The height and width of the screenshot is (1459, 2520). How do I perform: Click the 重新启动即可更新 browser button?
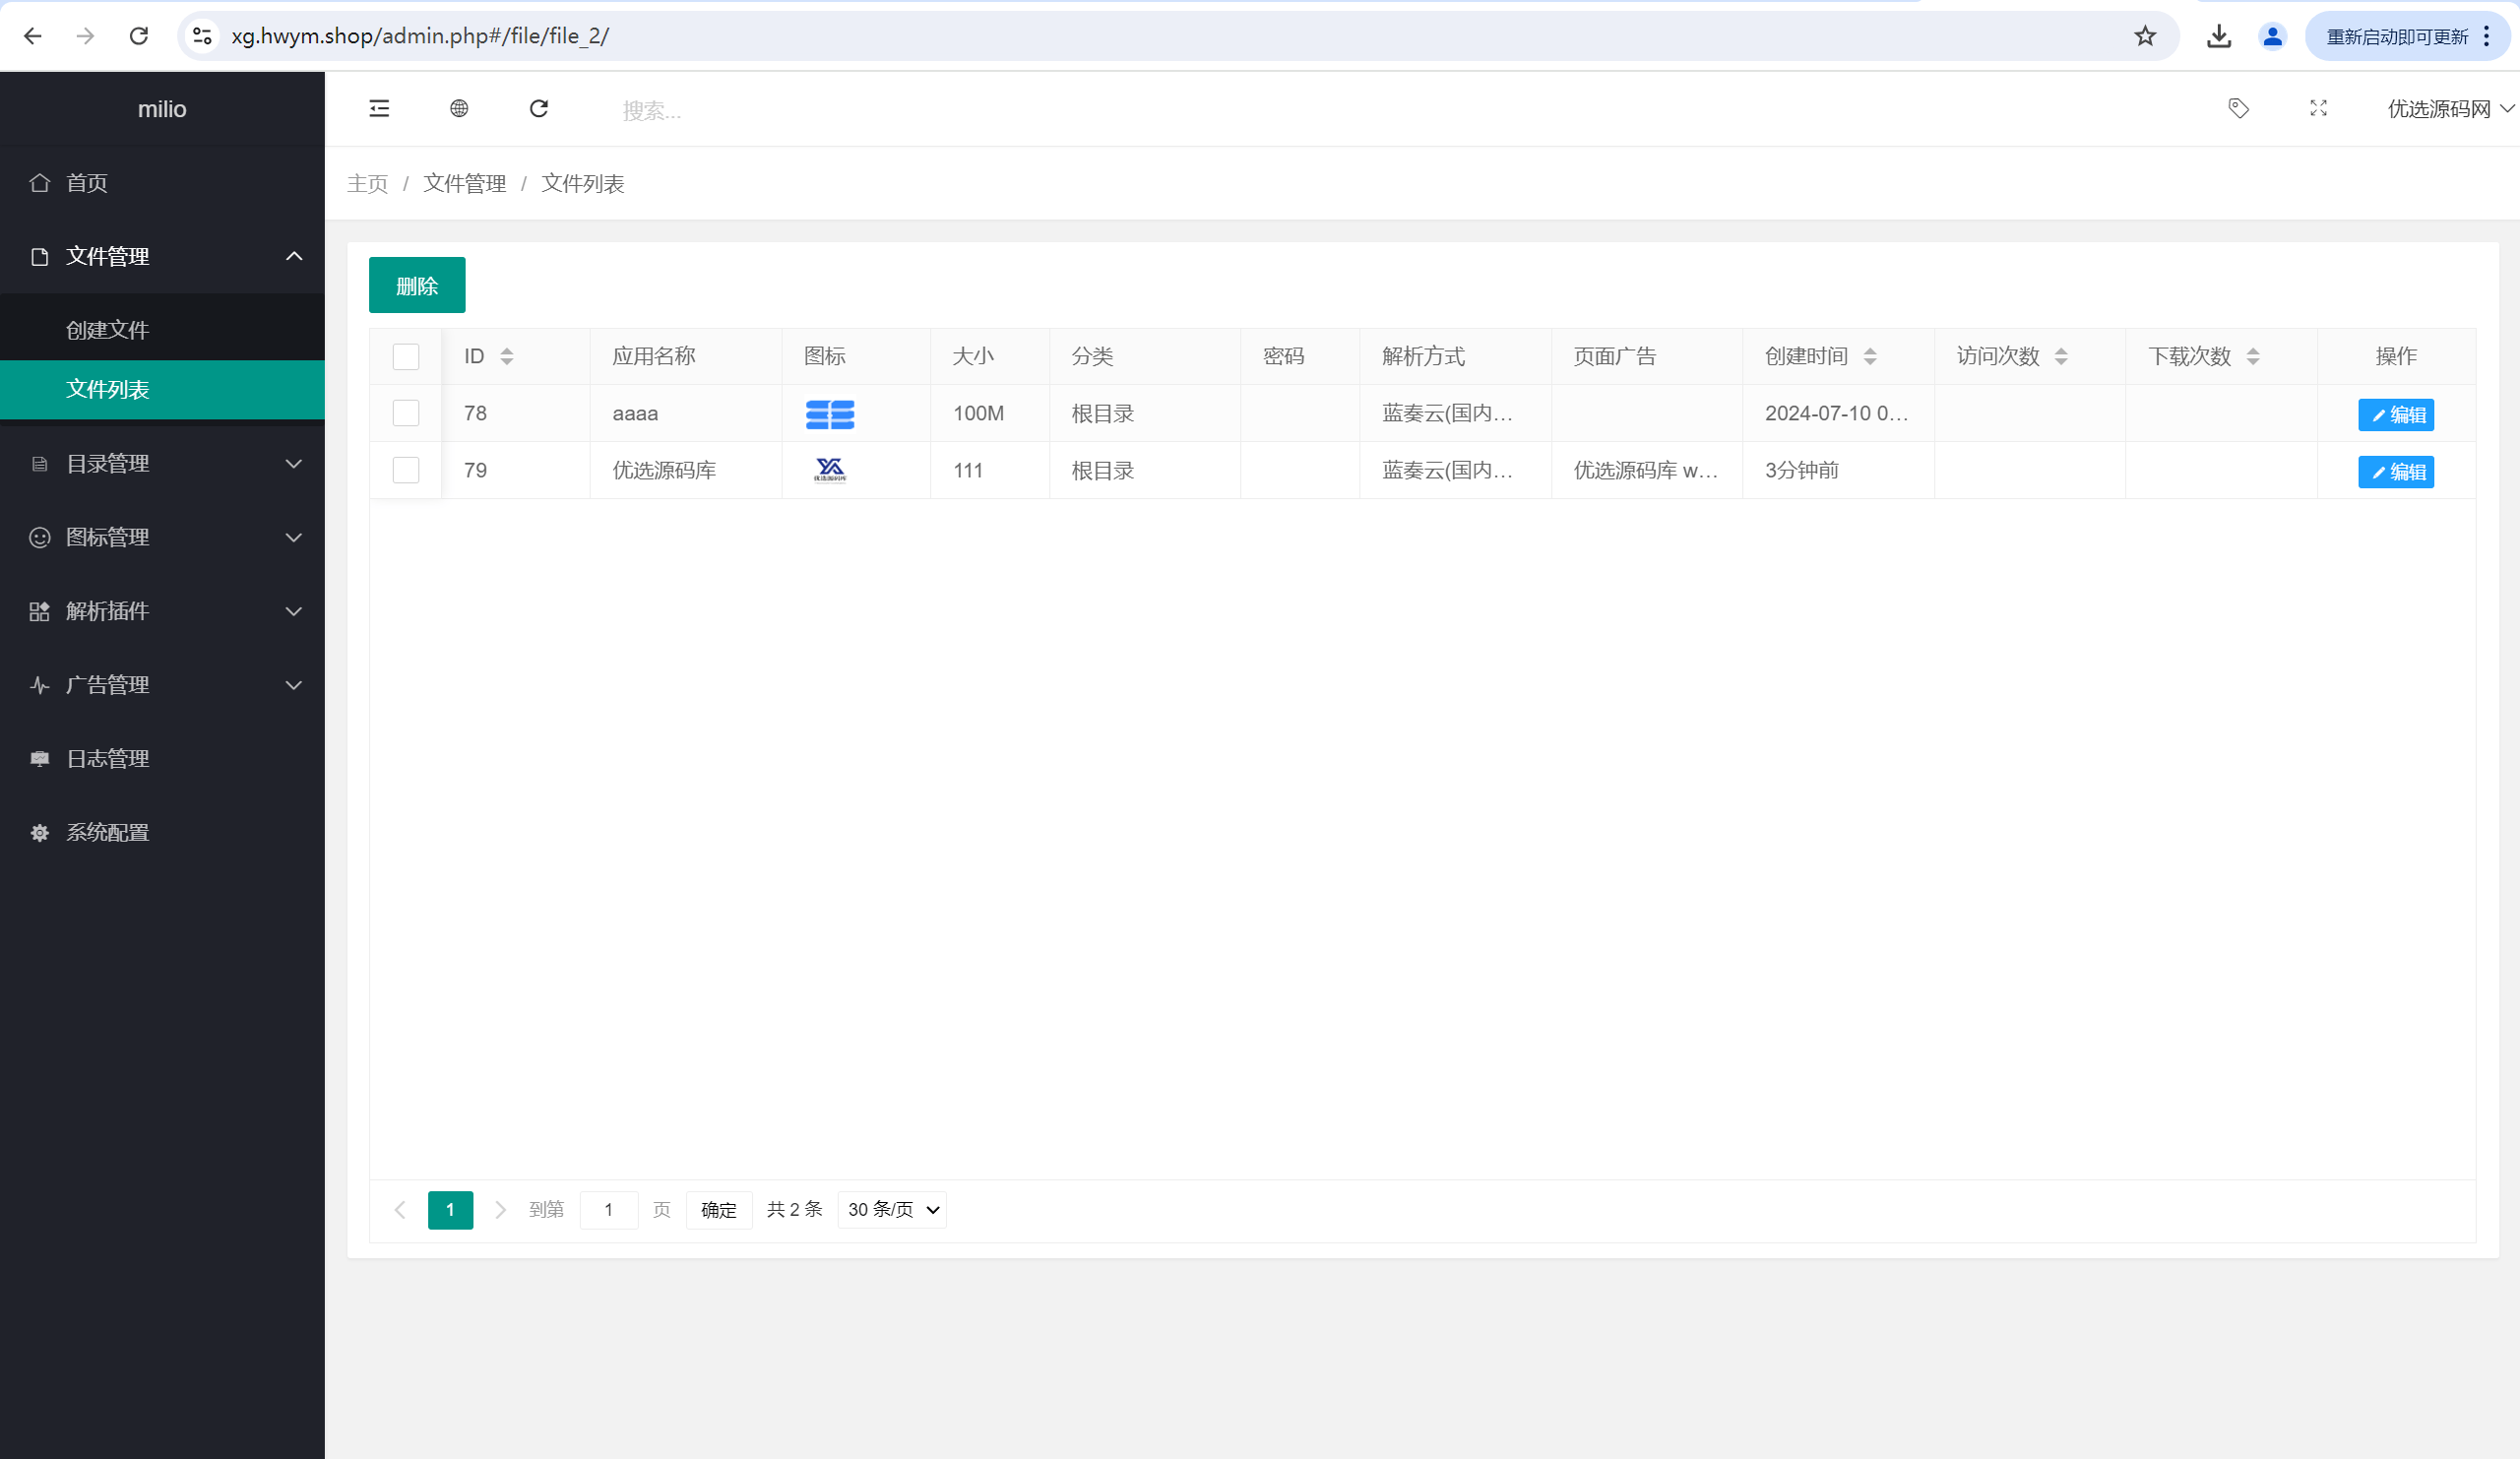click(x=2397, y=36)
